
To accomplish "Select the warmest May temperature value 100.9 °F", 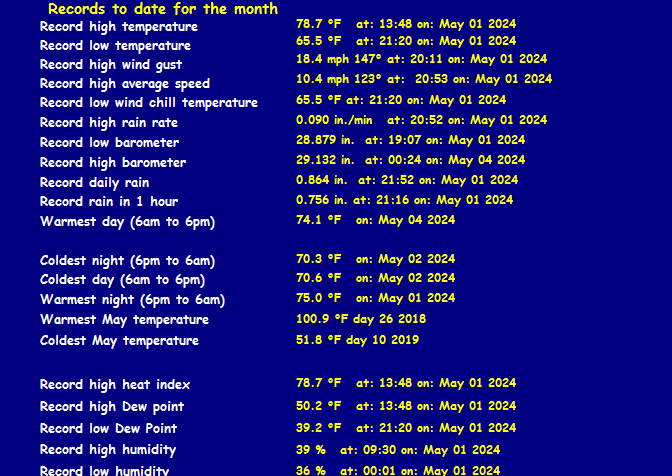I will click(x=323, y=319).
